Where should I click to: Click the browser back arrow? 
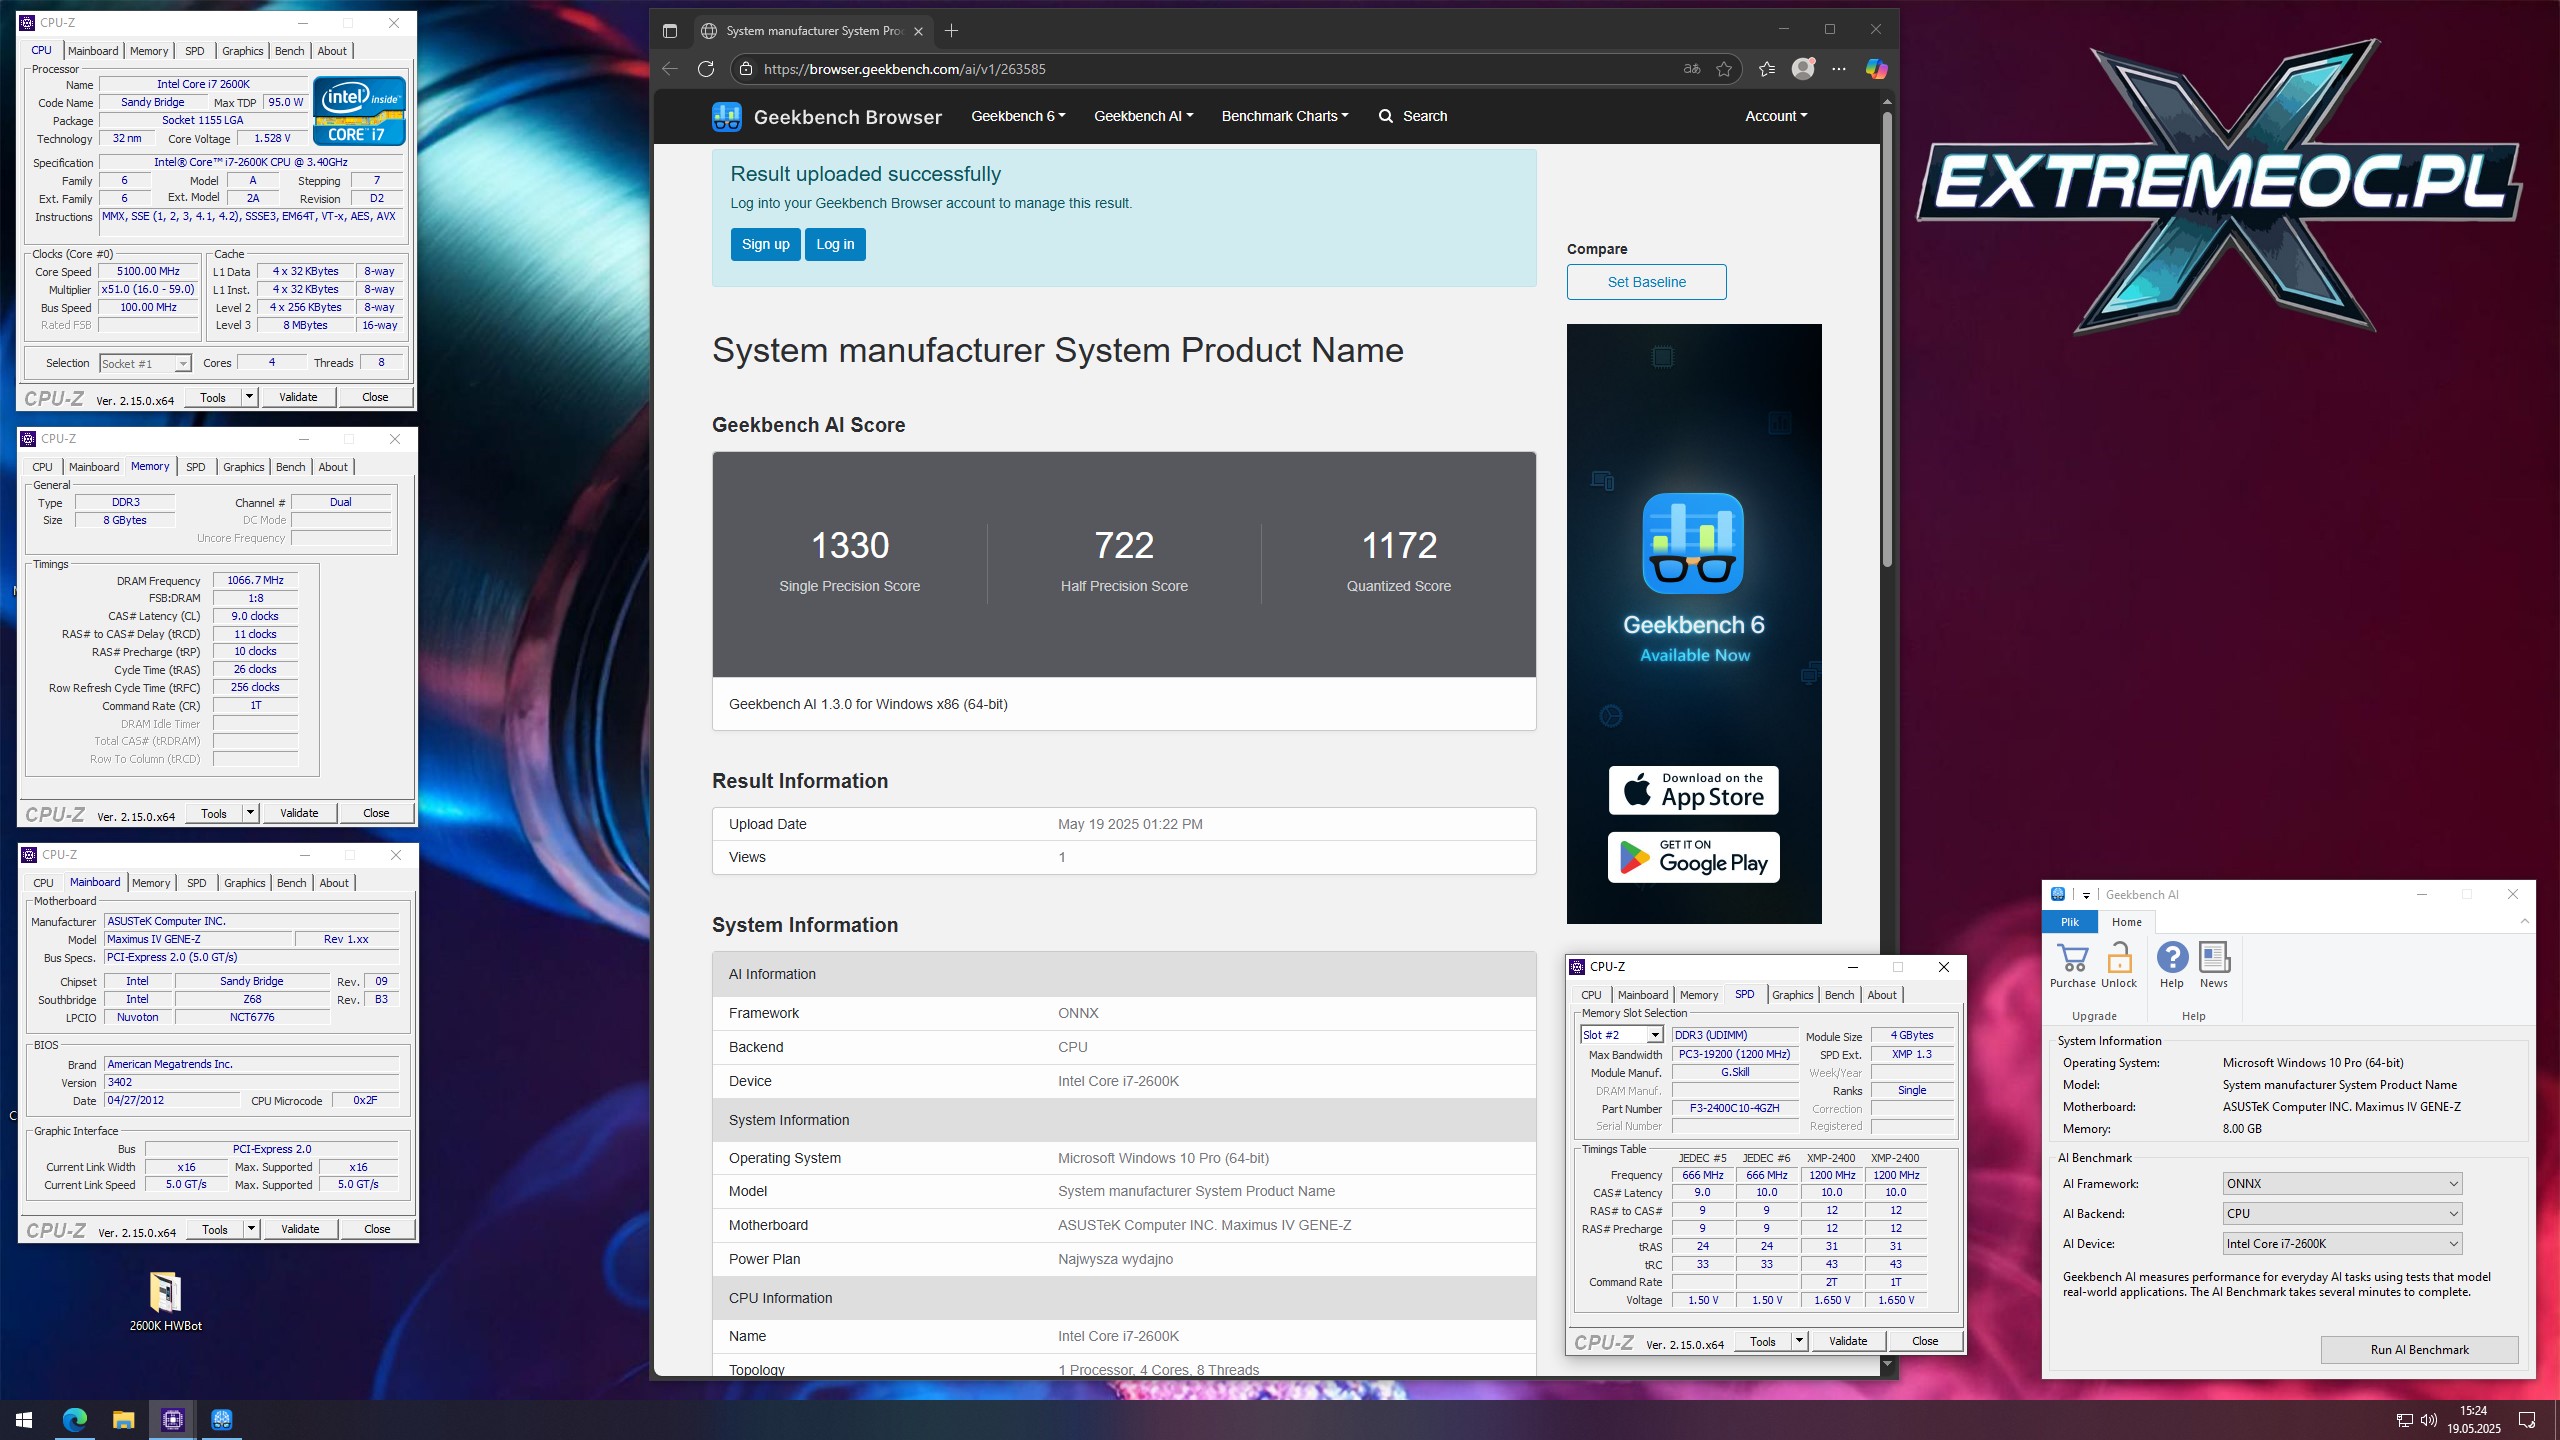click(x=670, y=69)
